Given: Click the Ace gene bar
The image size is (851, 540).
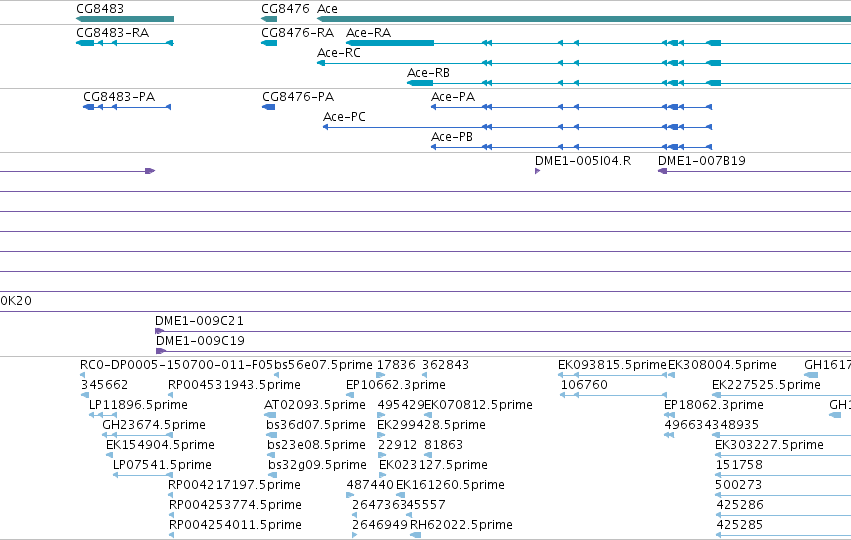Looking at the screenshot, I should (584, 19).
